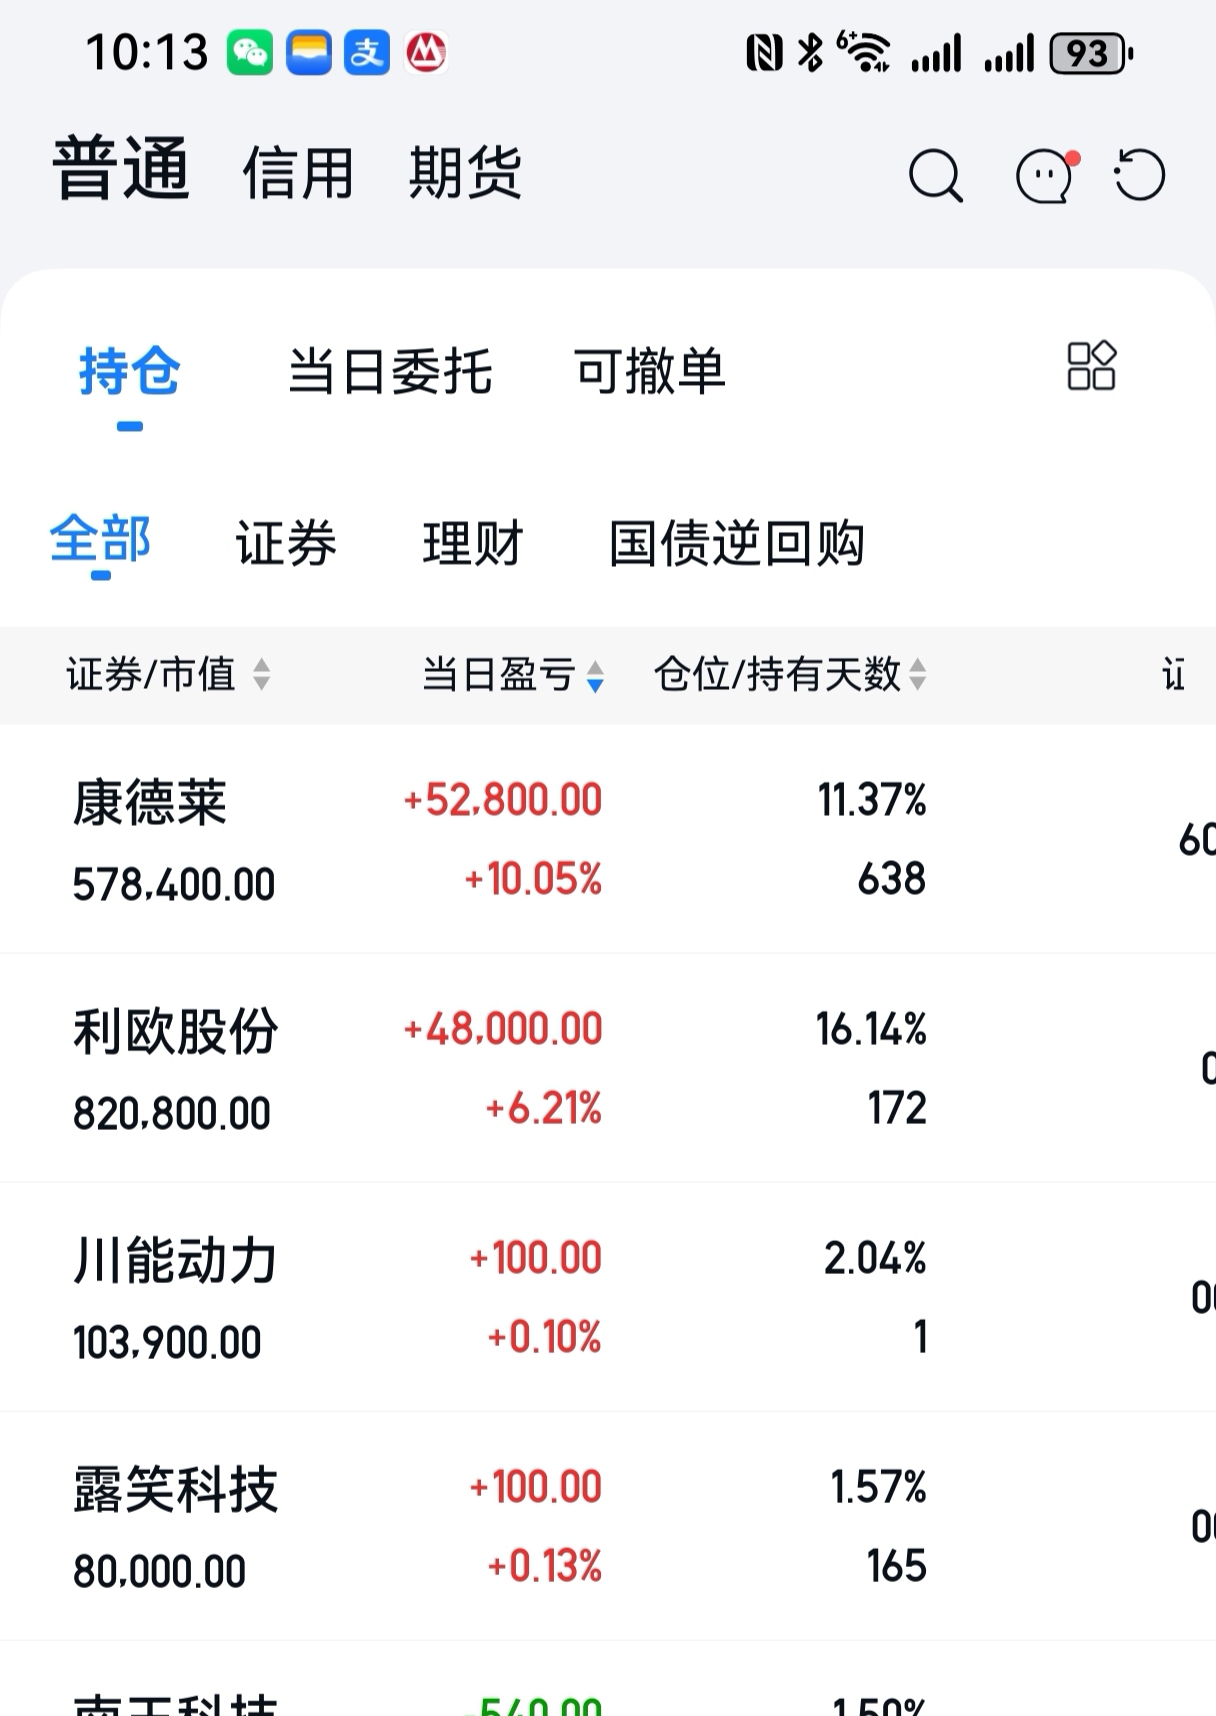Screen dimensions: 1216x1716
Task: Tap the China Merchants Bank notification icon
Action: tap(426, 53)
